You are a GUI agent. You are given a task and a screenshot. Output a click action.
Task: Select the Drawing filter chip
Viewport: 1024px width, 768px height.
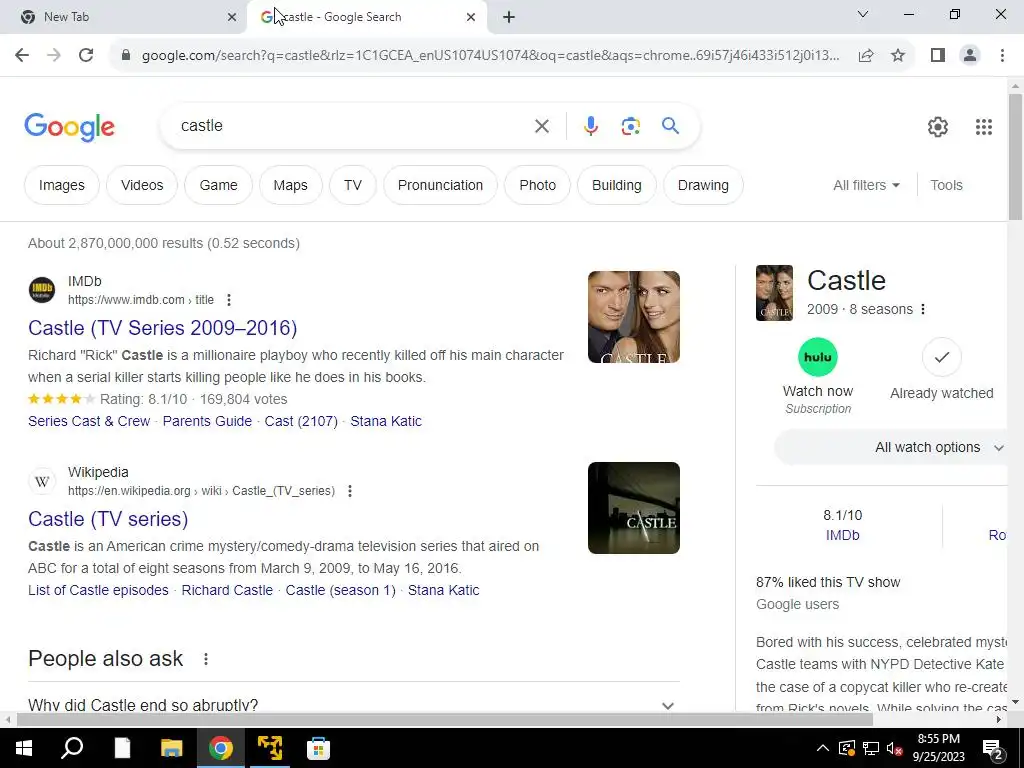point(703,185)
